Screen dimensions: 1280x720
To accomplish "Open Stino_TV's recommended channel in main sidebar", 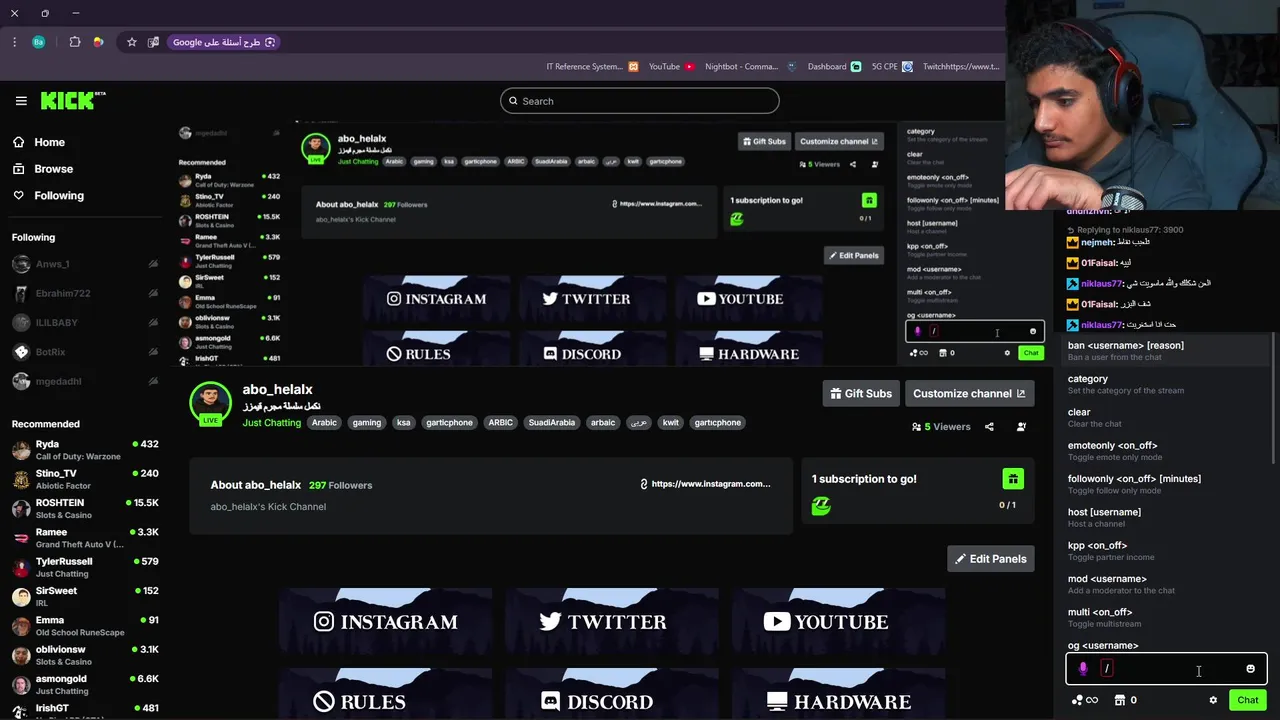I will coord(85,479).
